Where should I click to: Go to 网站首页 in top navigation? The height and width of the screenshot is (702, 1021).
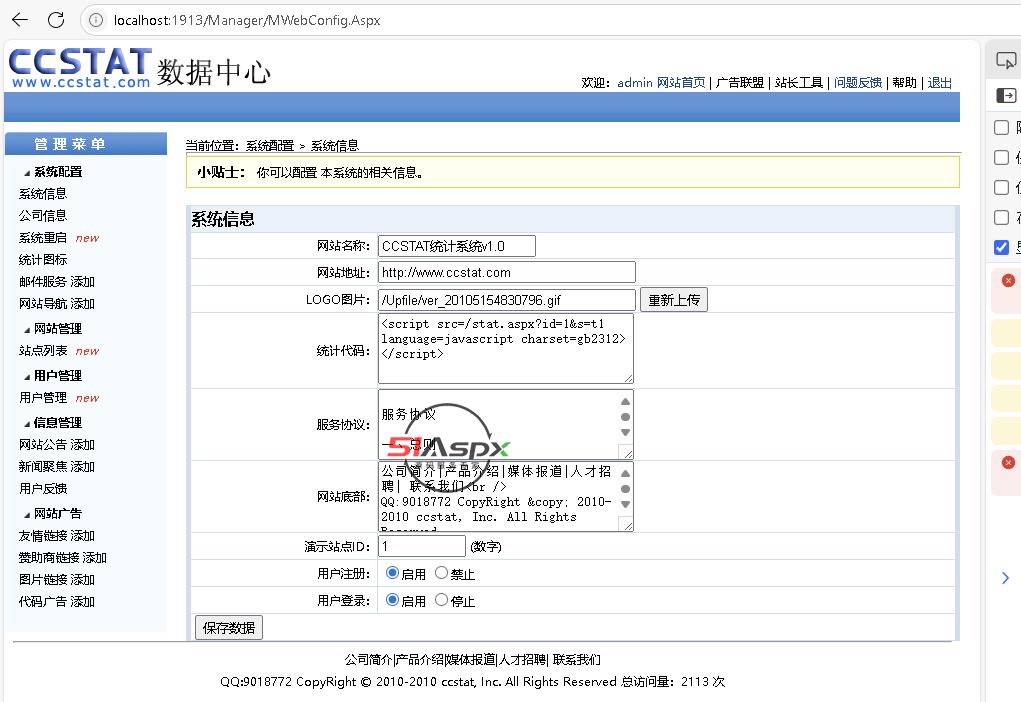click(681, 83)
